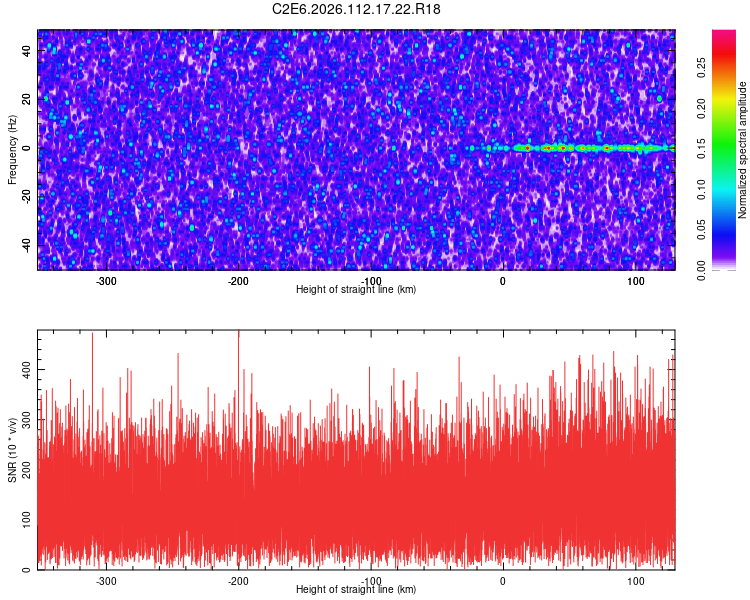Screen dimensions: 750x600
Task: Click the spectrogram's x-axis title text
Action: (x=356, y=290)
